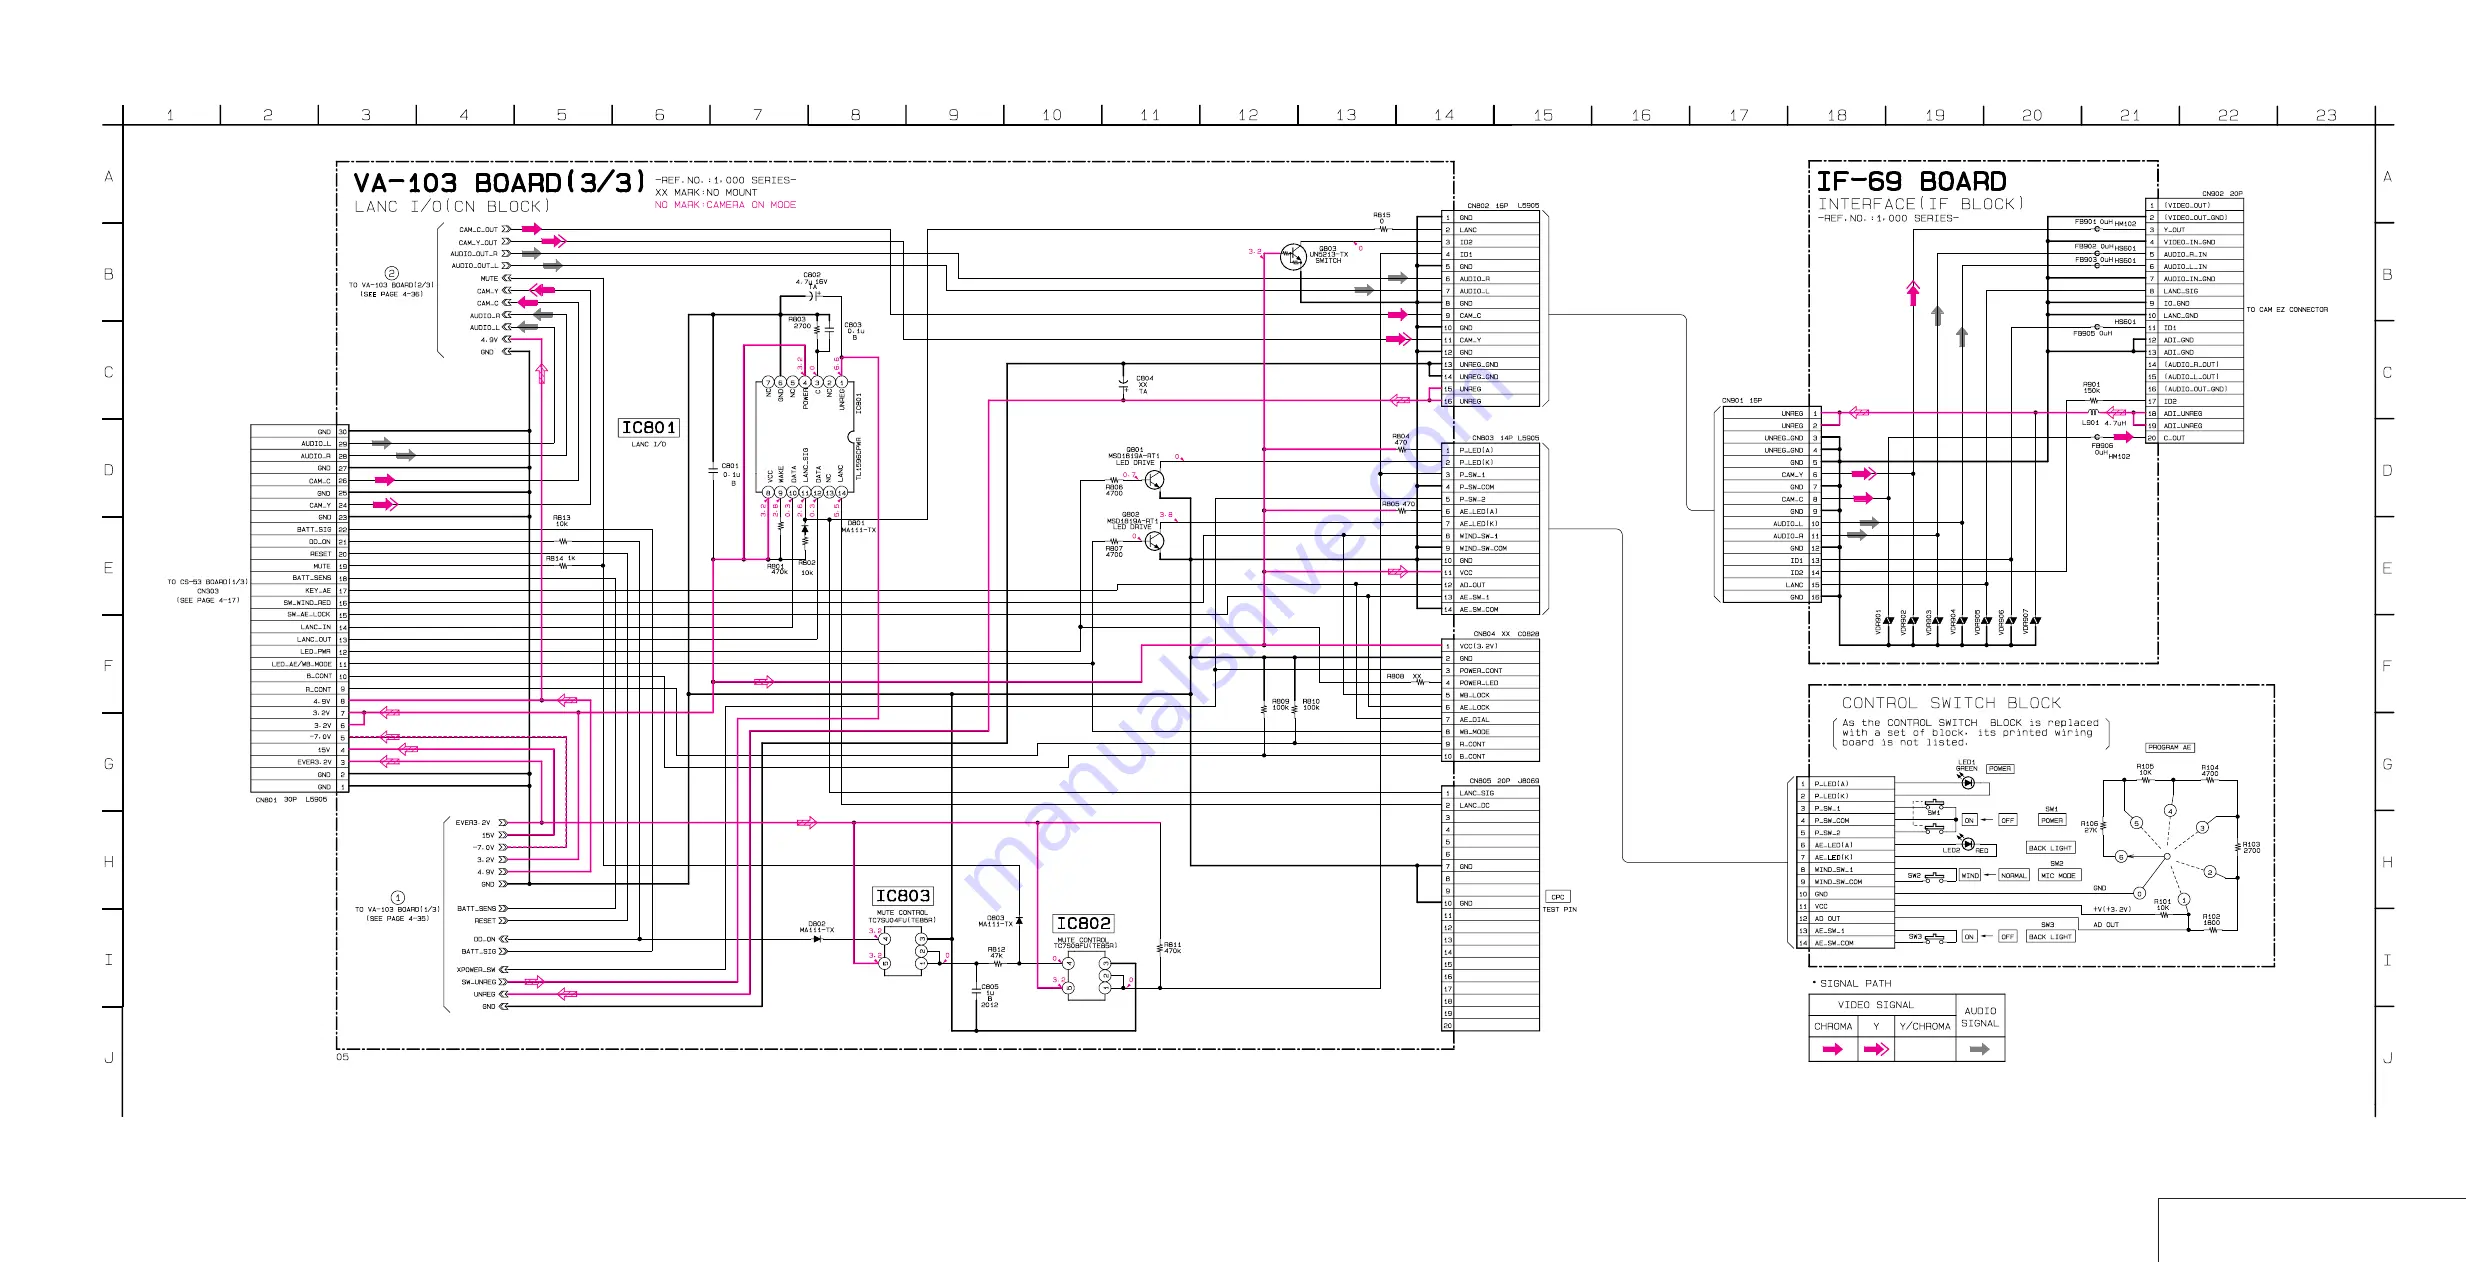
Task: Click the "SW_WIND_RED" pin 16 on CN801
Action: 299,603
